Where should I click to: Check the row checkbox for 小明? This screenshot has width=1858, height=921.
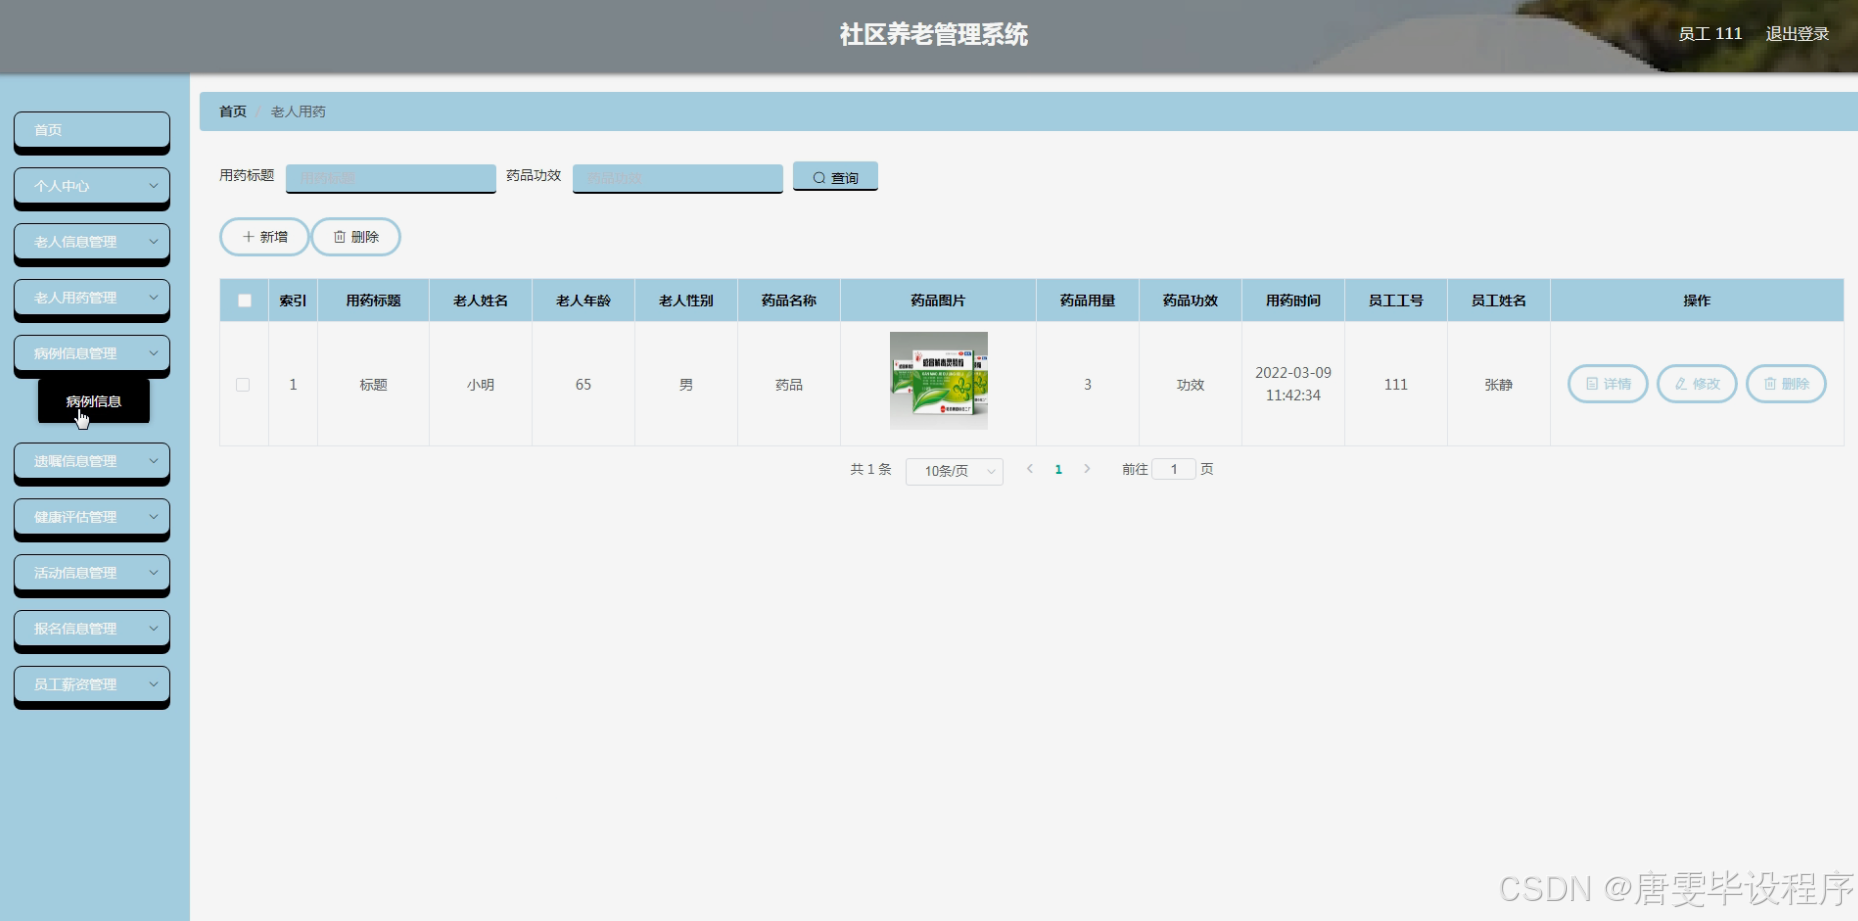243,385
